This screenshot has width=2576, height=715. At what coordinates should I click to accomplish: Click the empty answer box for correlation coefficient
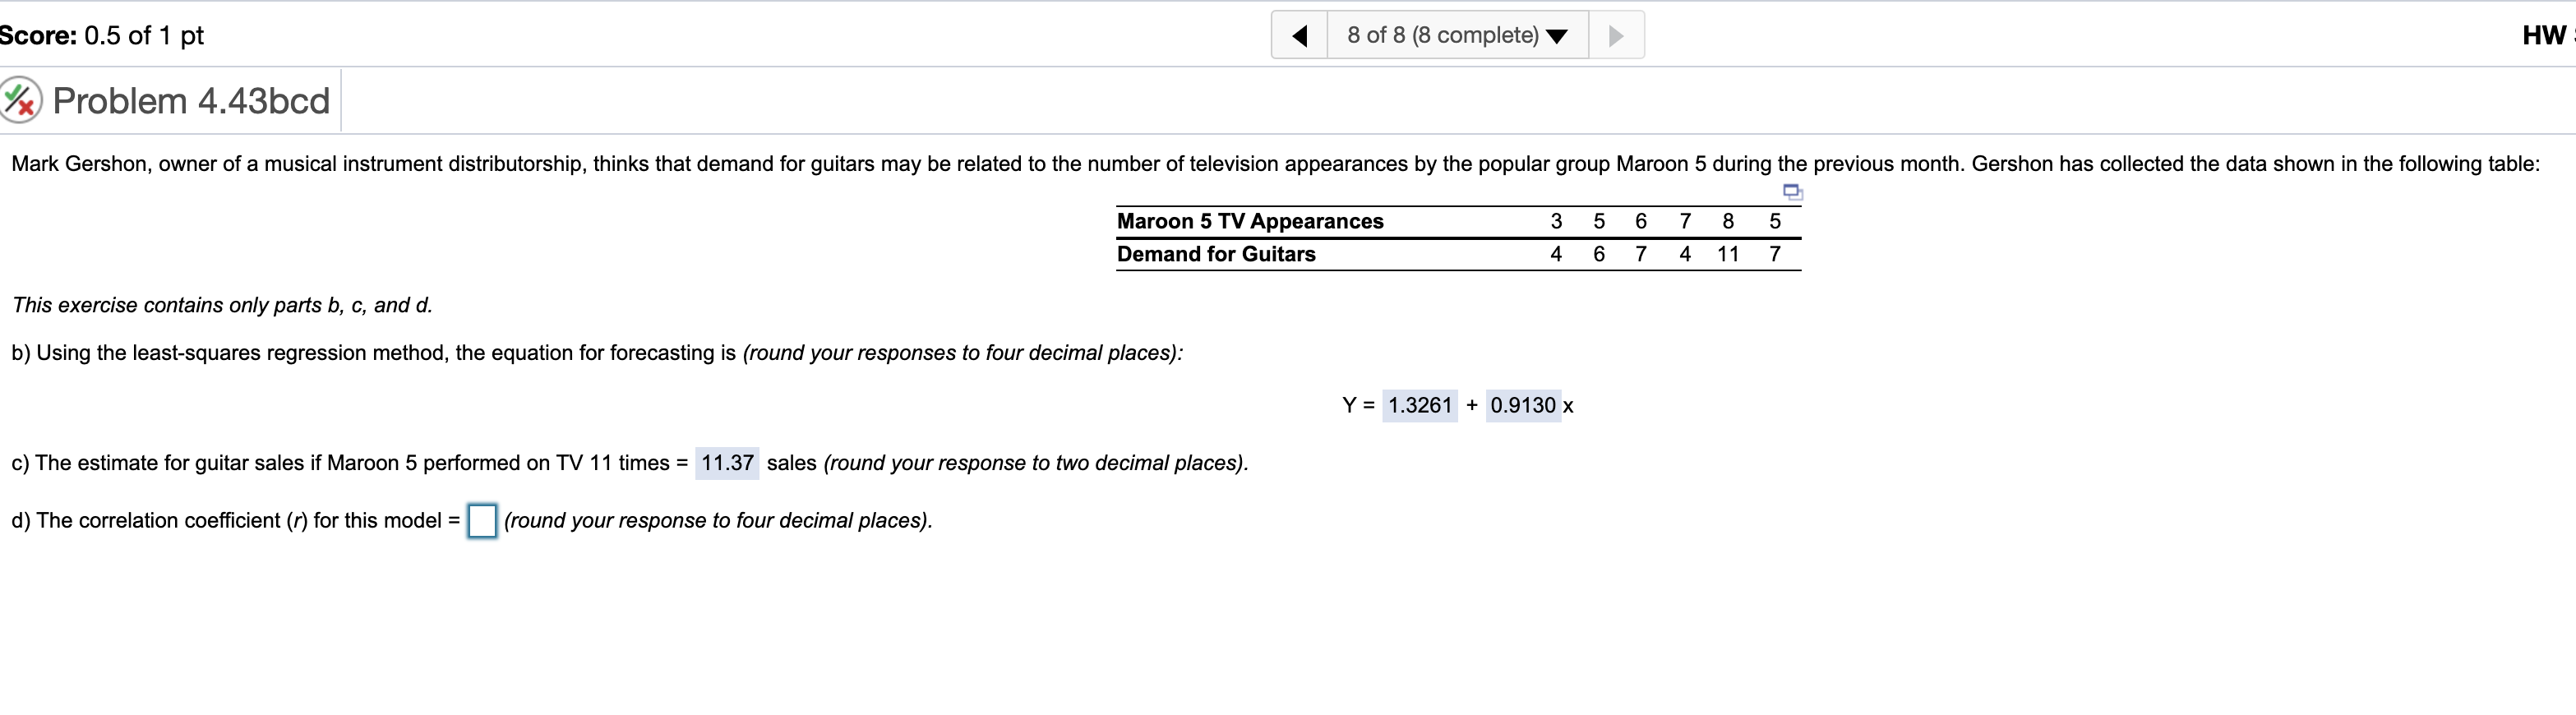pos(482,520)
